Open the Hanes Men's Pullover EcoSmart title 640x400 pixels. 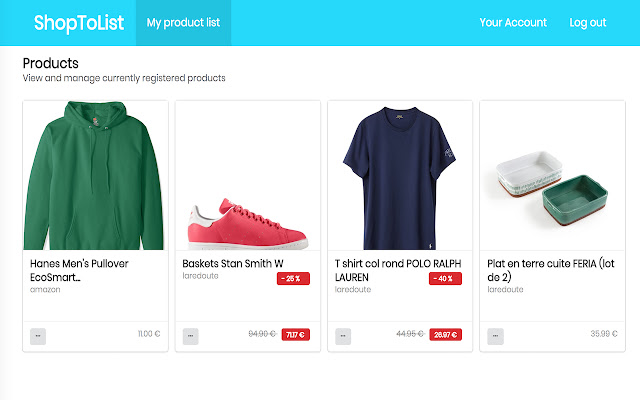click(x=79, y=270)
